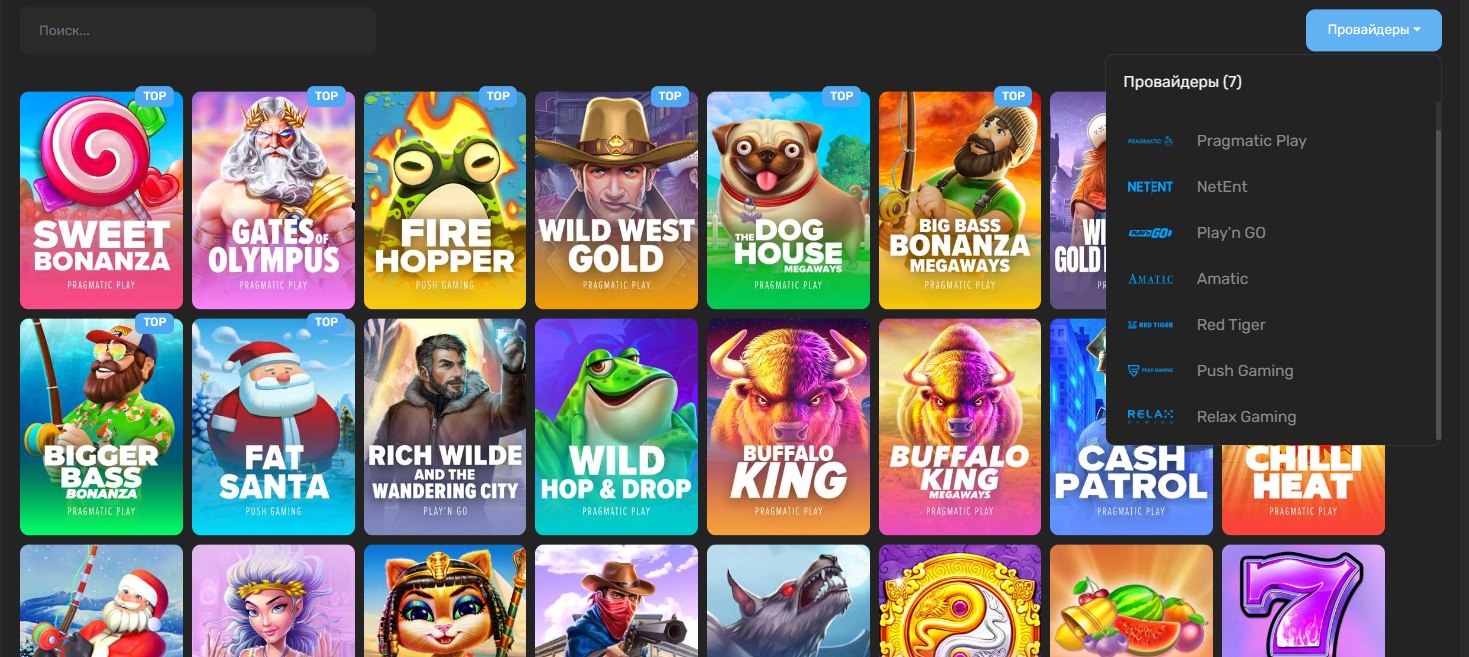Click the Pragmatic Play logo icon

(x=1150, y=141)
